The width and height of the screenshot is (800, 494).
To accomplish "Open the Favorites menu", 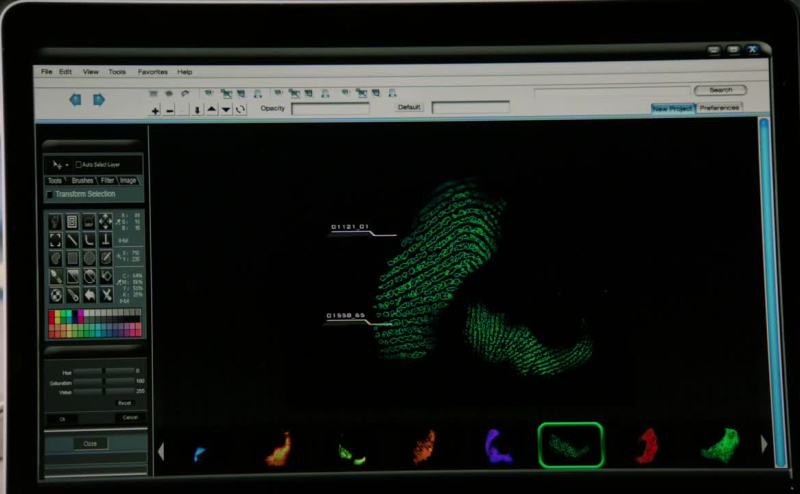I will [152, 72].
